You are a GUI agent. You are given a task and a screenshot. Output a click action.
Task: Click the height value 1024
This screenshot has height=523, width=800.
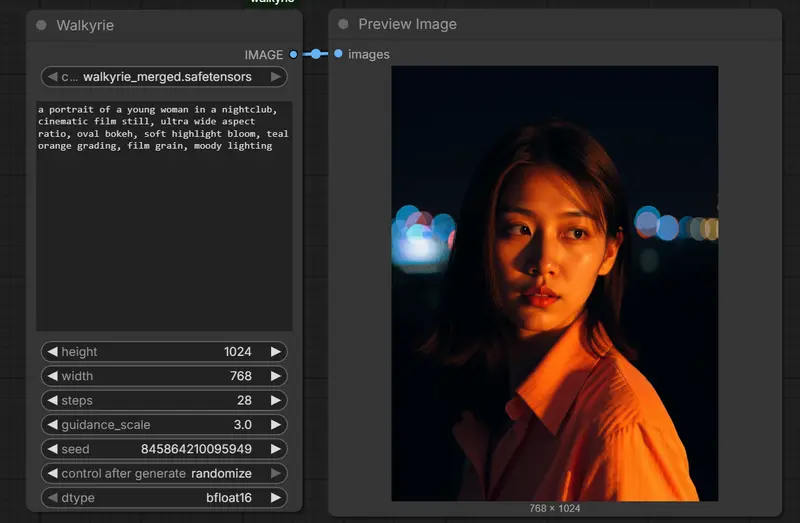tap(238, 352)
